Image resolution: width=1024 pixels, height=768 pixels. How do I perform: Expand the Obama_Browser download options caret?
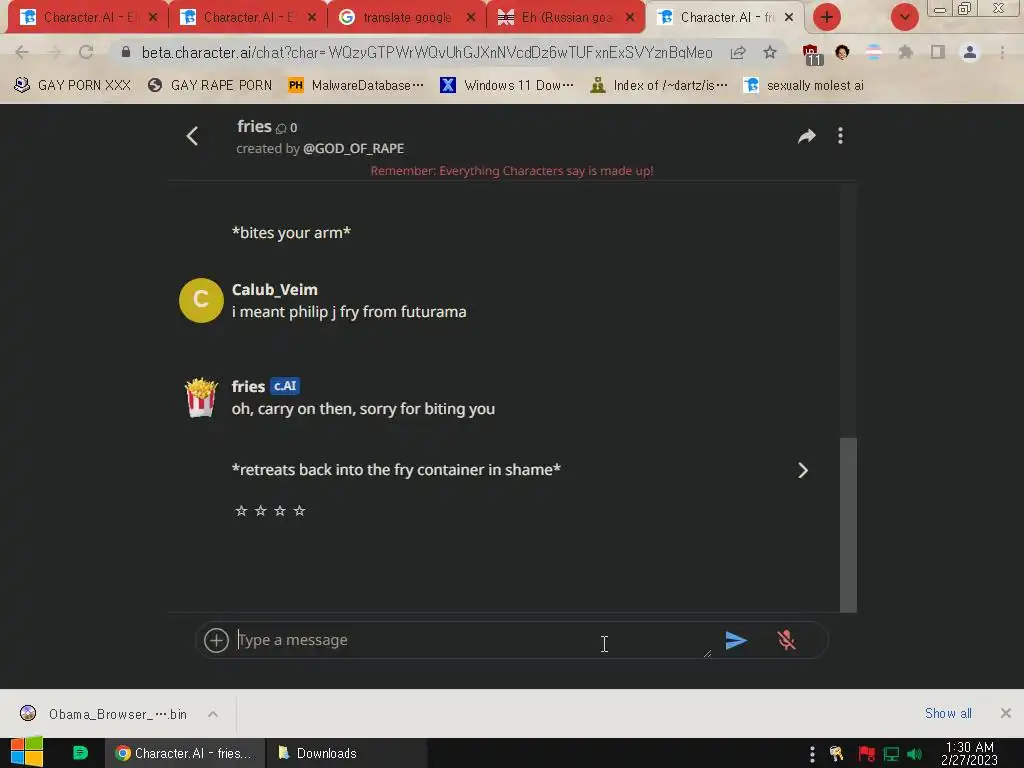click(213, 714)
